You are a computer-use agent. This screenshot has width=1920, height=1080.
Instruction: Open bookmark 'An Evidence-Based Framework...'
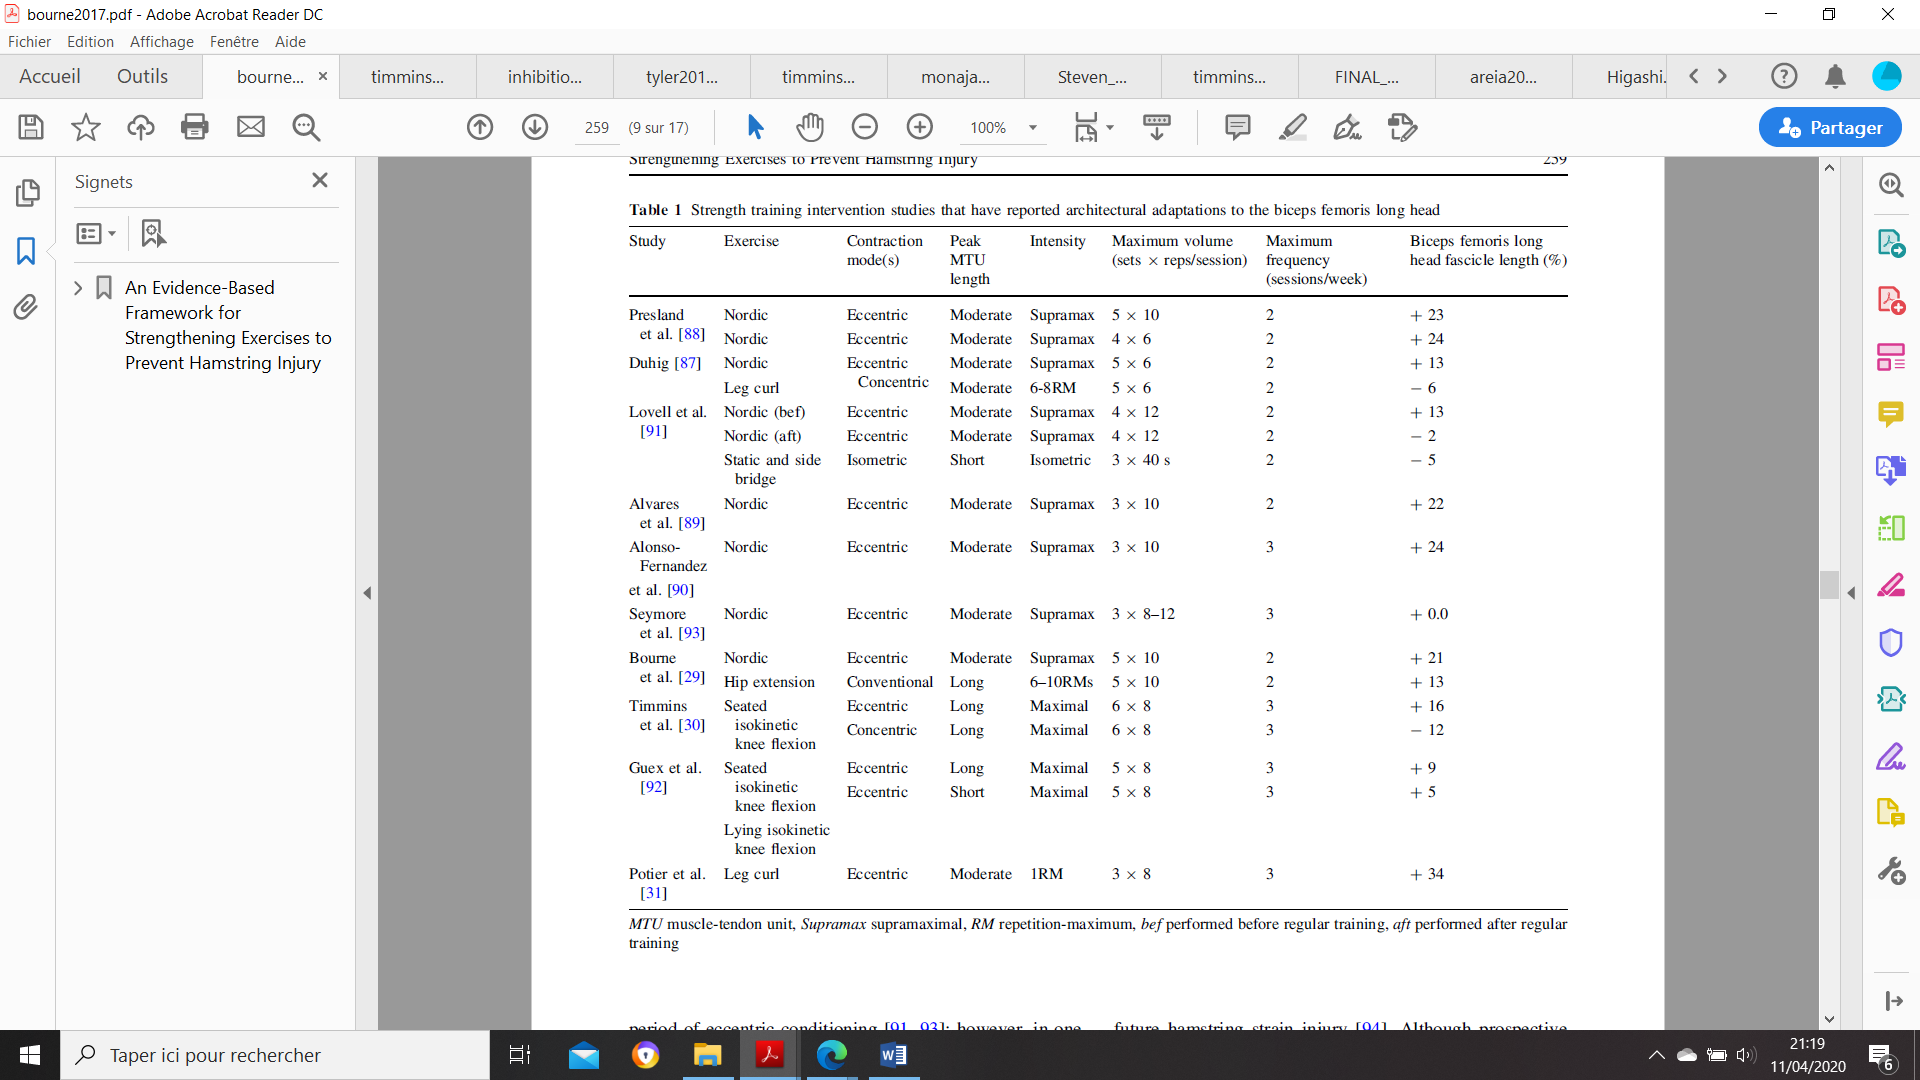click(228, 325)
